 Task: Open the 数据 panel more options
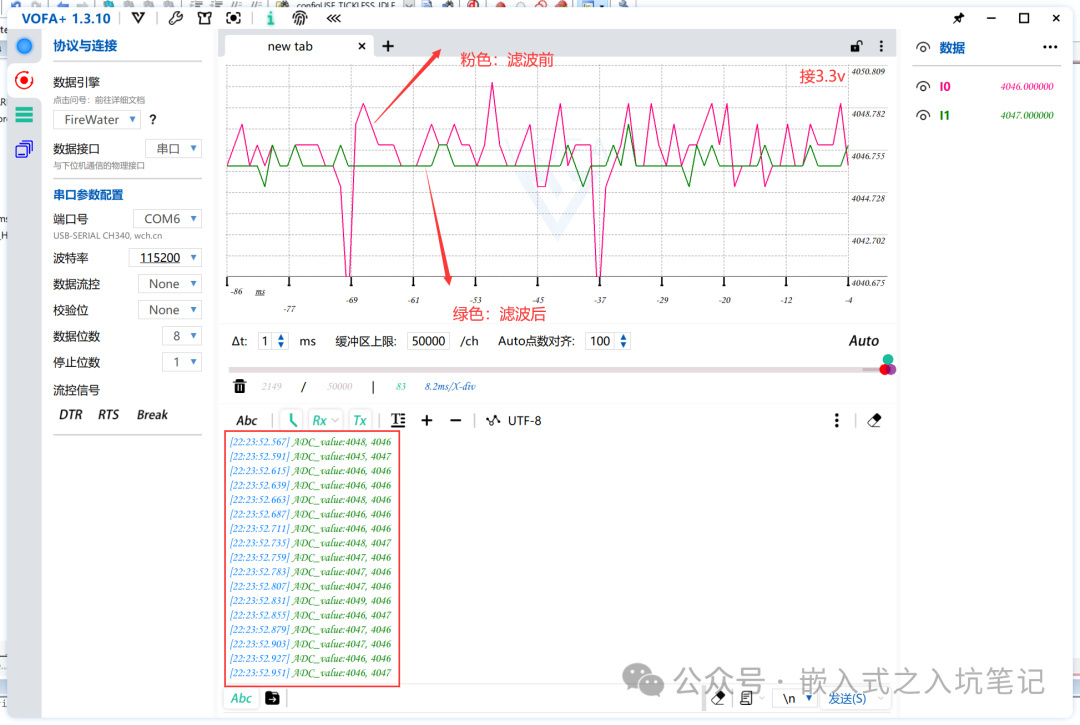tap(1050, 47)
